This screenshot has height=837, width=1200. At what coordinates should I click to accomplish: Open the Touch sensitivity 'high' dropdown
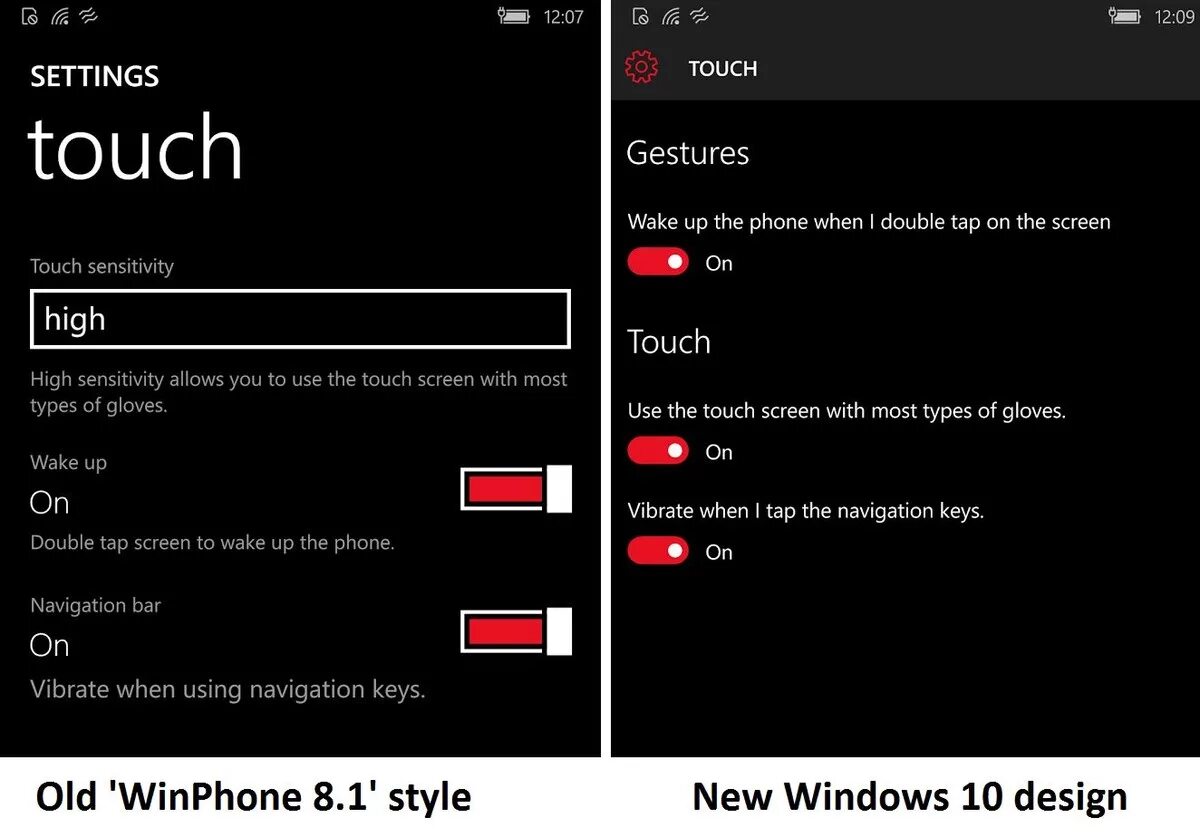[x=300, y=319]
